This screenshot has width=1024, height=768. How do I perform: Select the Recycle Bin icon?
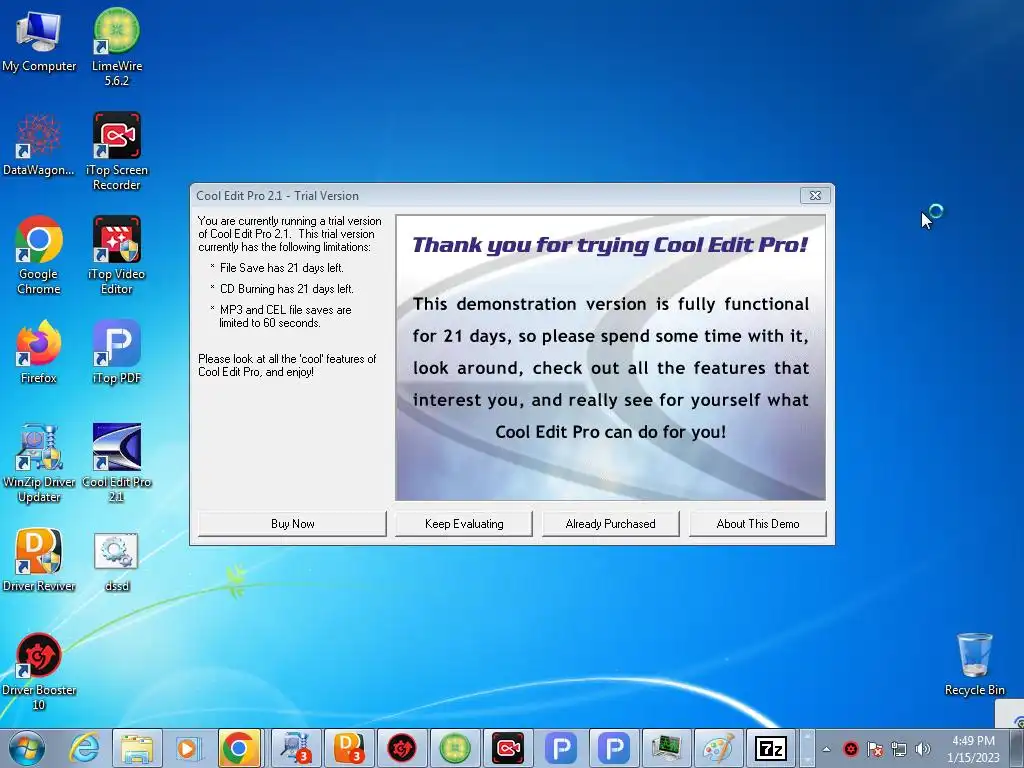(974, 664)
